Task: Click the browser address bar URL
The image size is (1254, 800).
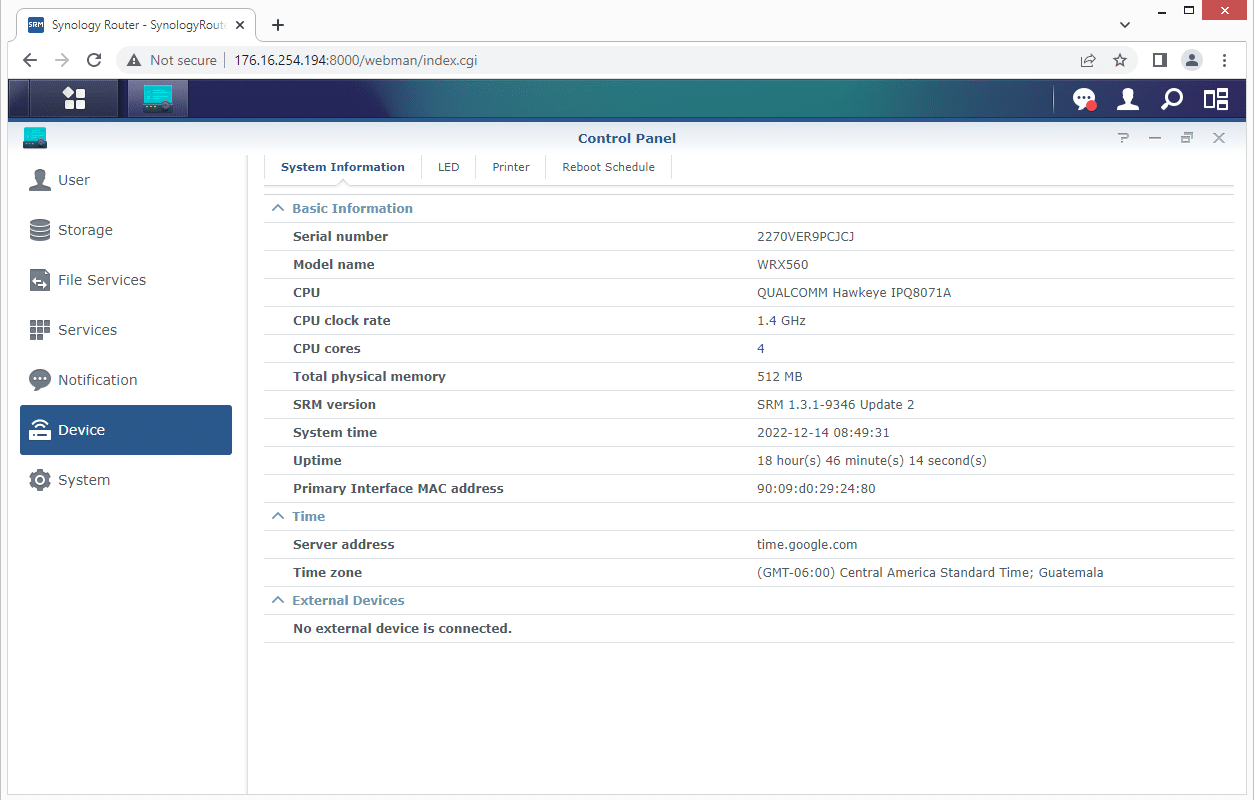Action: [x=355, y=60]
